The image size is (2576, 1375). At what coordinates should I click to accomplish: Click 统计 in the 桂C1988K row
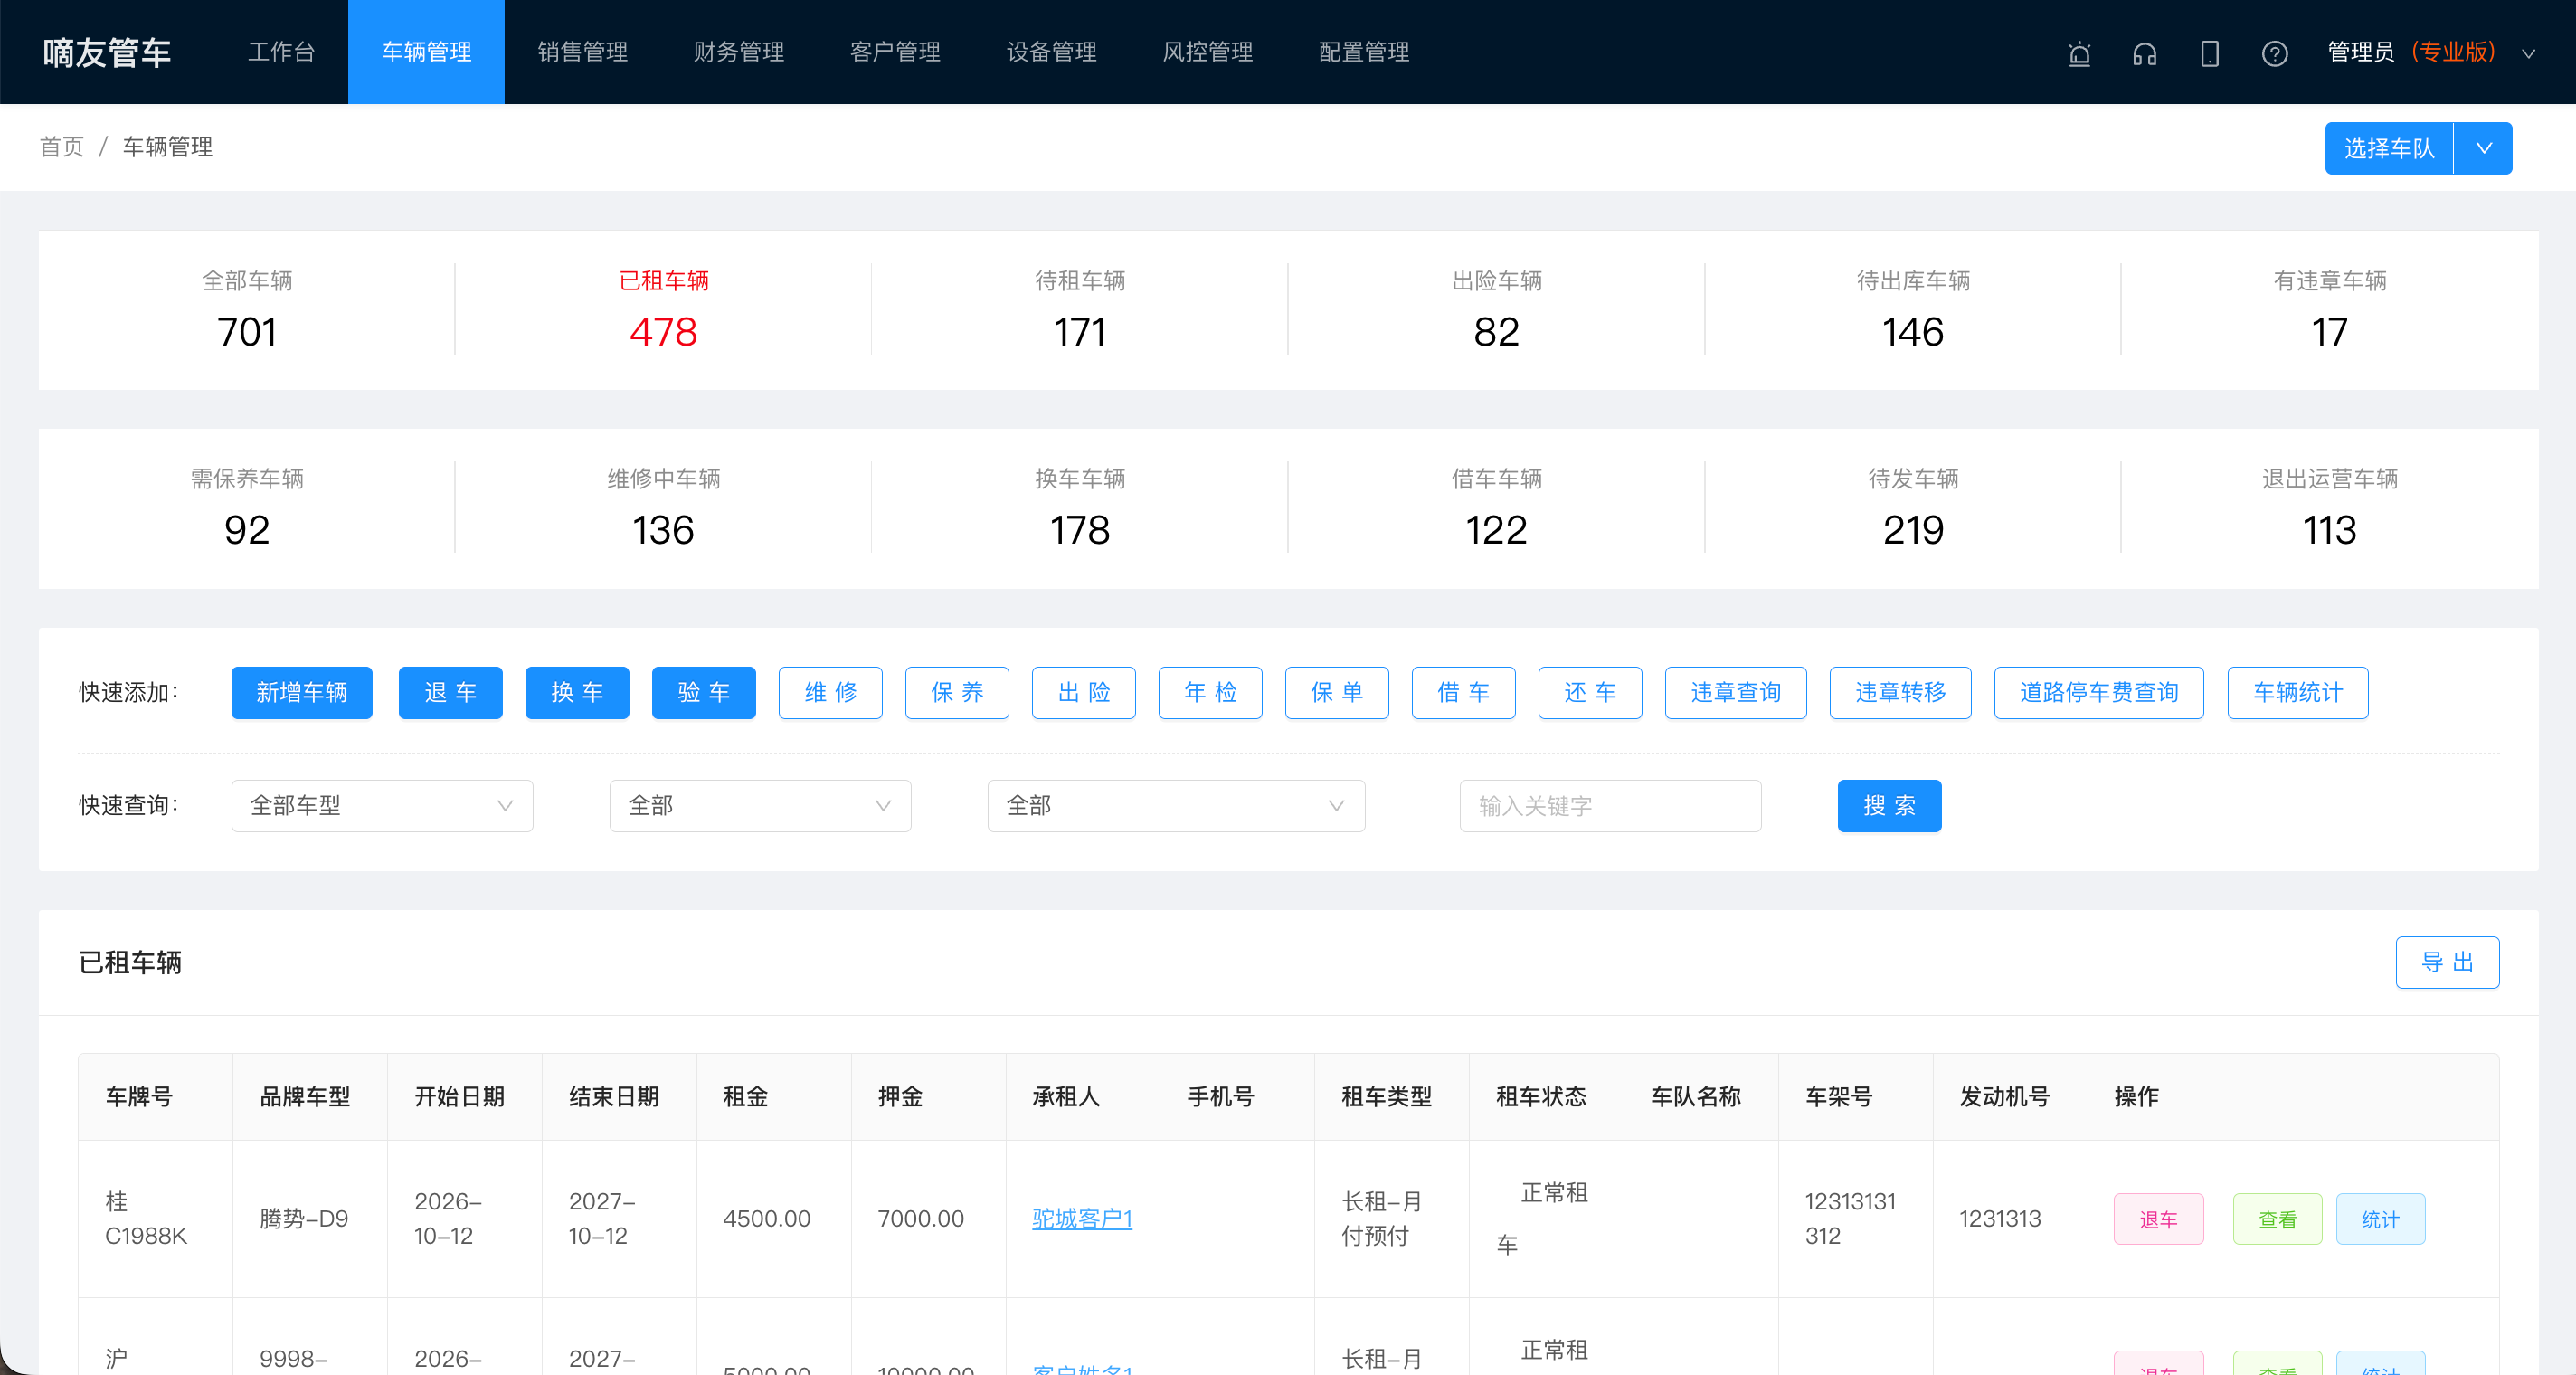2380,1218
